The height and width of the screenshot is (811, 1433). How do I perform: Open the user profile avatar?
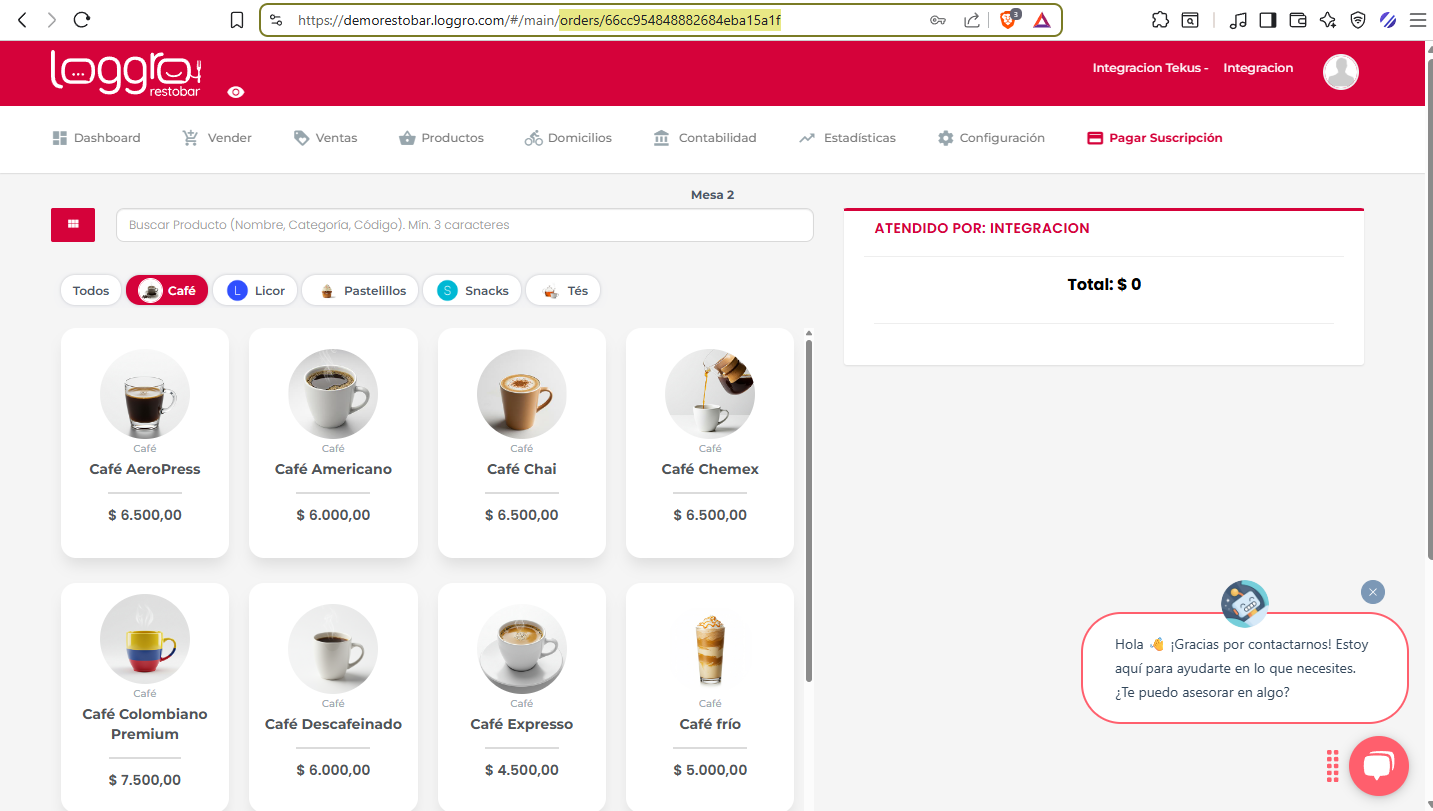pos(1340,72)
